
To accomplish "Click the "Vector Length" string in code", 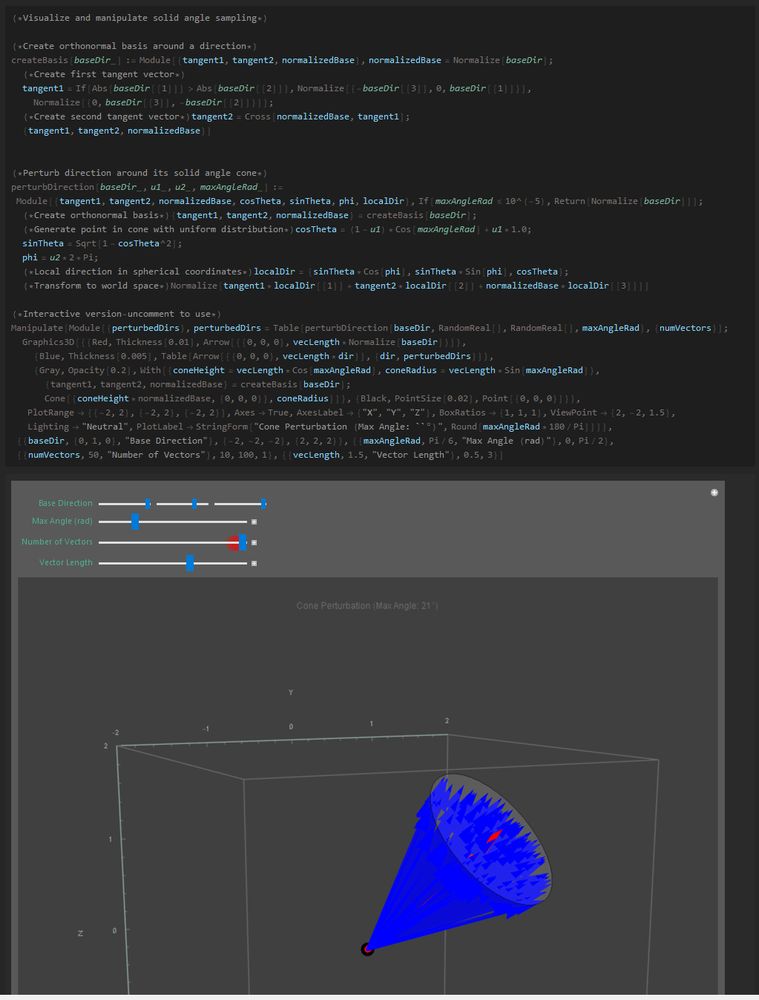I will [411, 455].
